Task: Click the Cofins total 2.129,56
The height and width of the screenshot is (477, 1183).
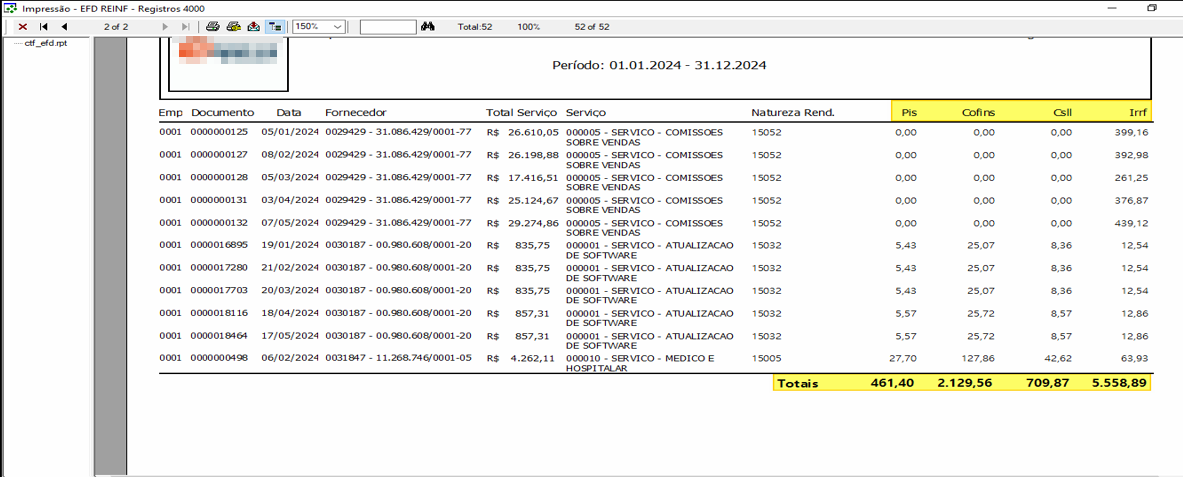Action: click(966, 383)
